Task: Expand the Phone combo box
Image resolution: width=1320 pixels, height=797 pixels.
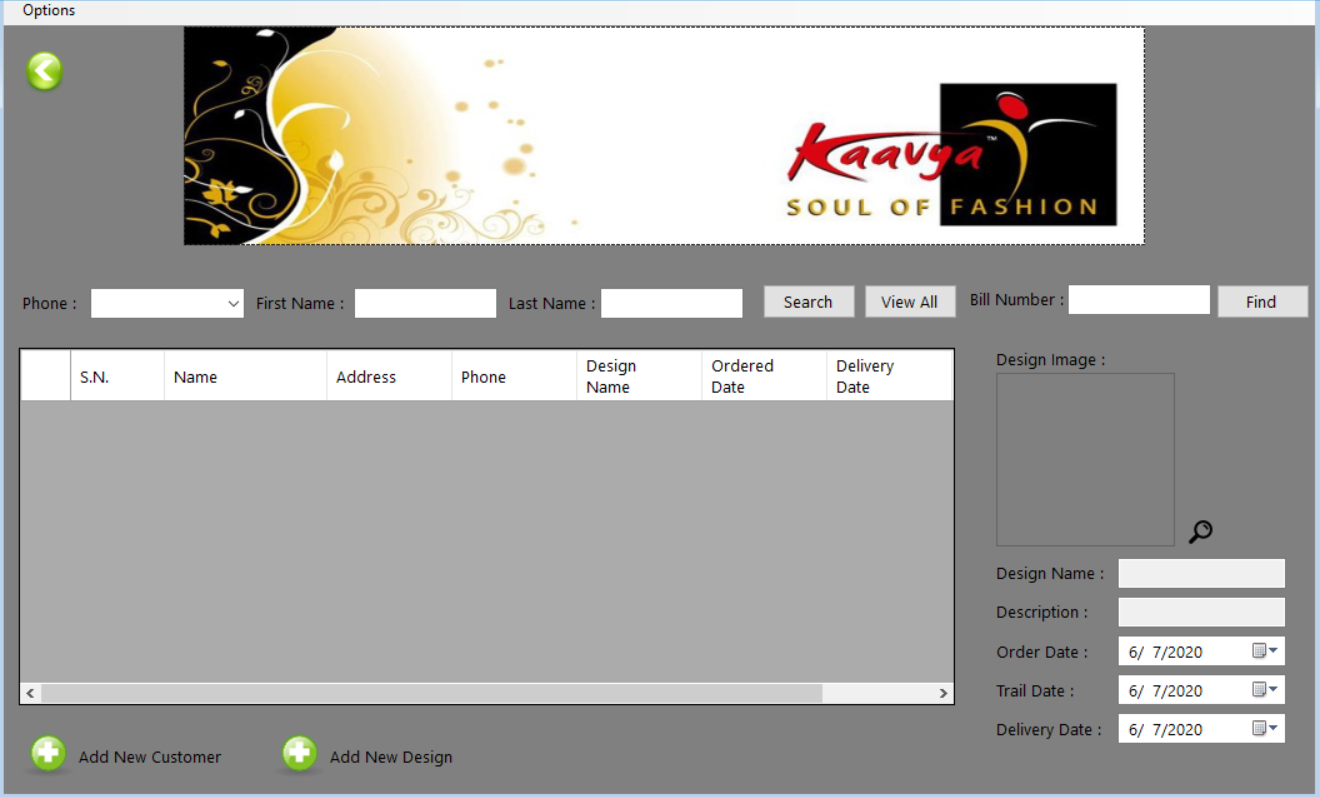Action: click(x=233, y=304)
